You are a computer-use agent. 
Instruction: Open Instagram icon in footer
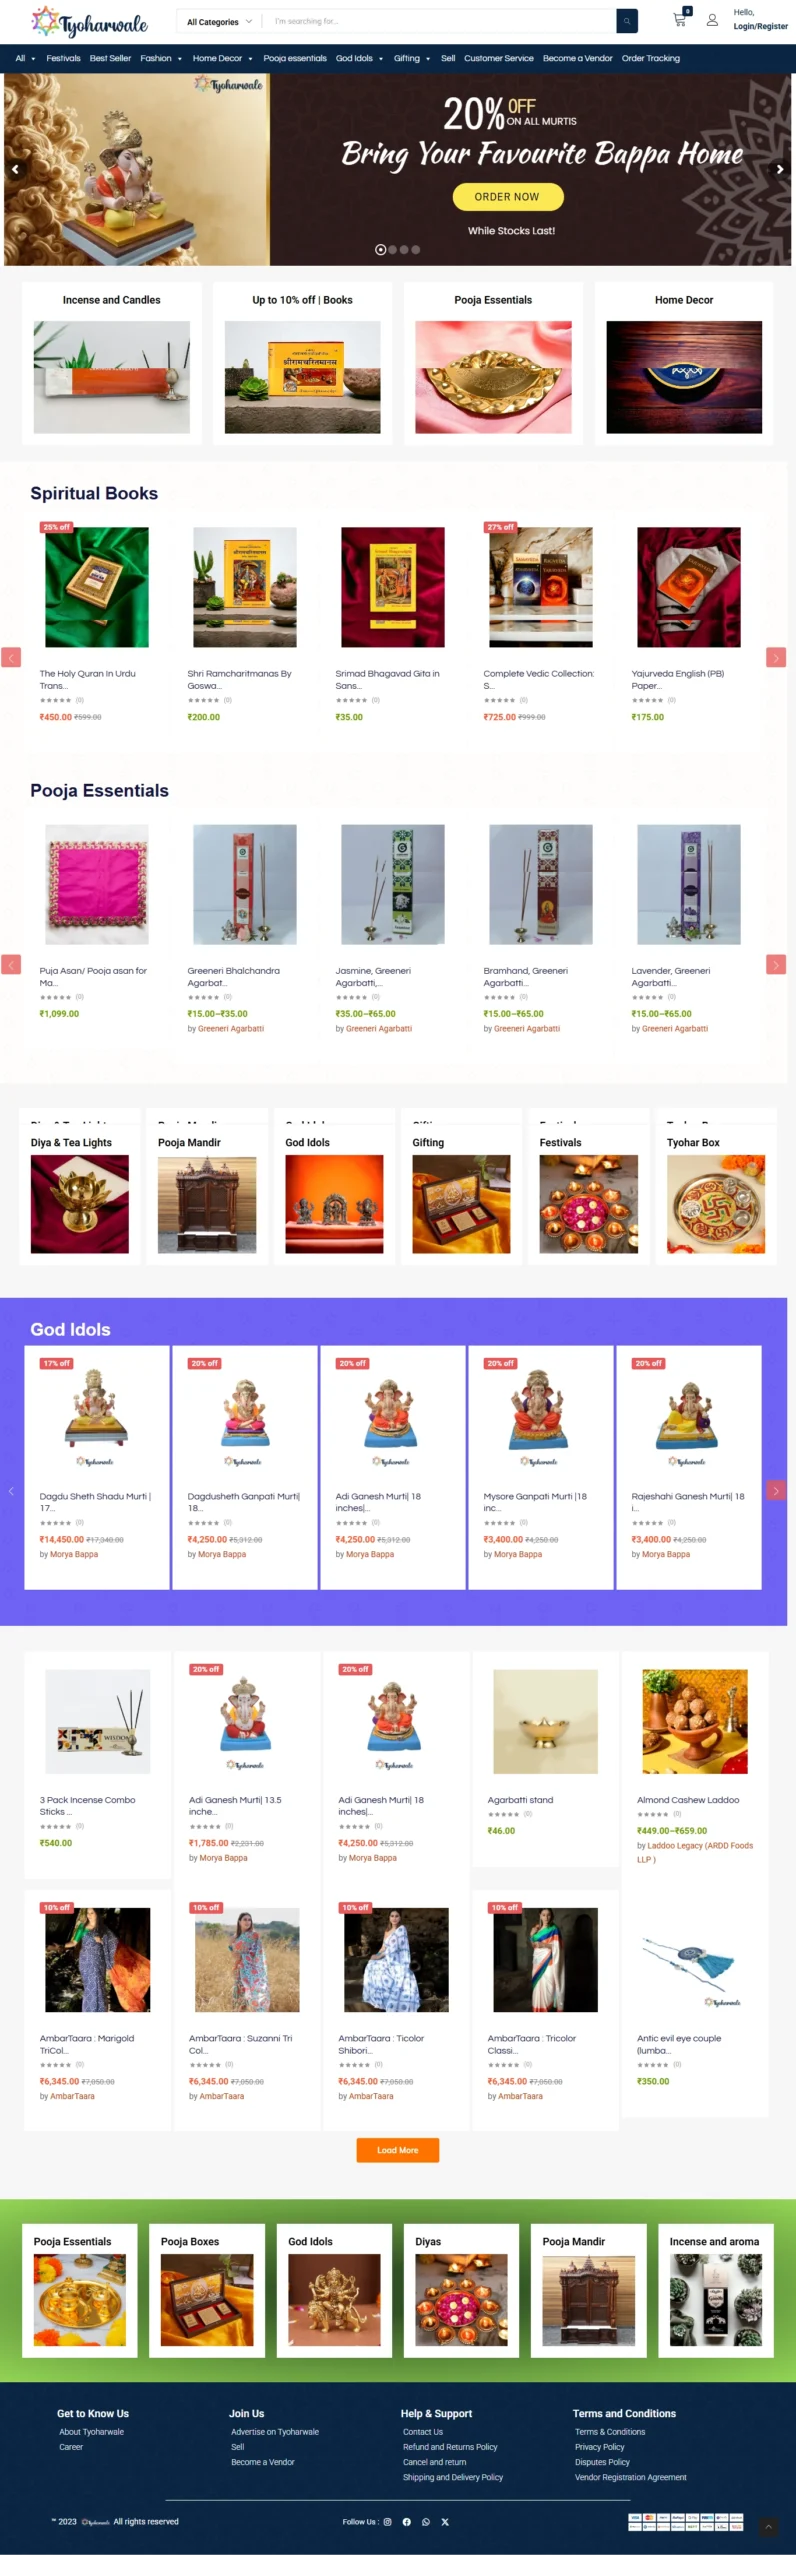click(388, 2521)
